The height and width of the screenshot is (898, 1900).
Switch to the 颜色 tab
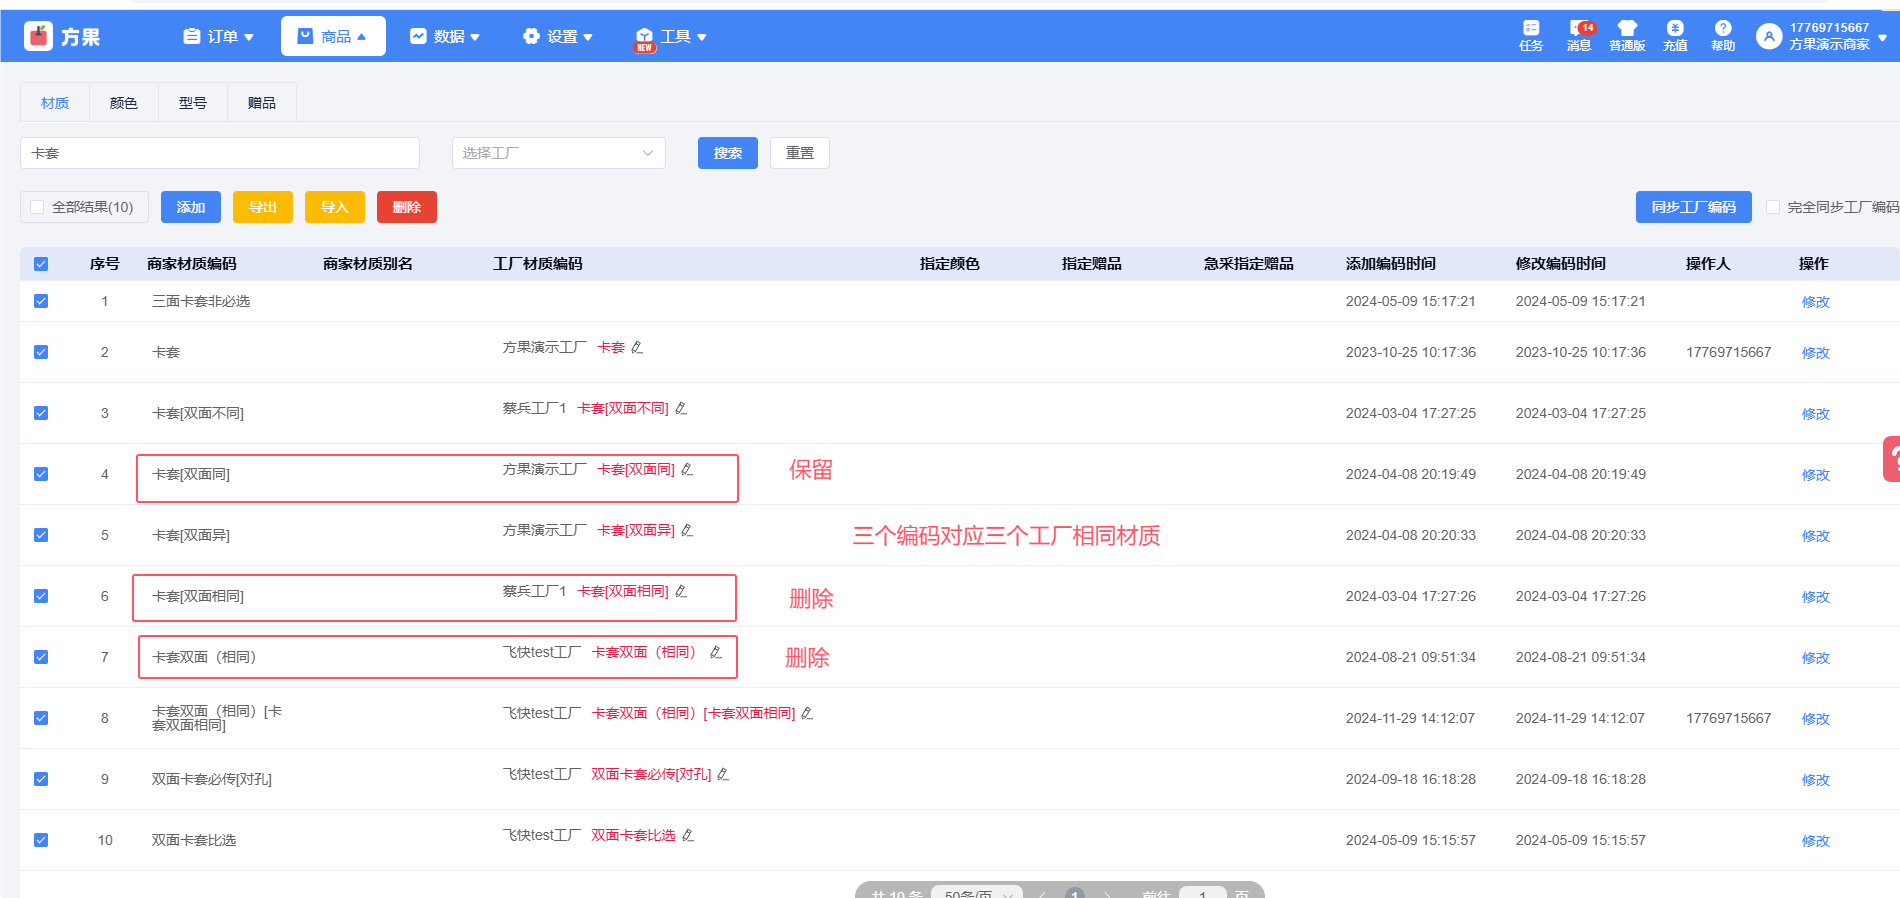[x=124, y=103]
